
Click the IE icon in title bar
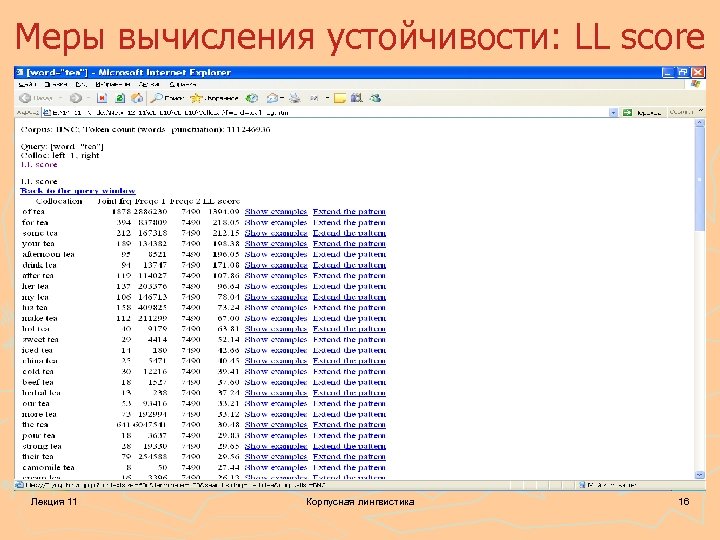coord(20,73)
